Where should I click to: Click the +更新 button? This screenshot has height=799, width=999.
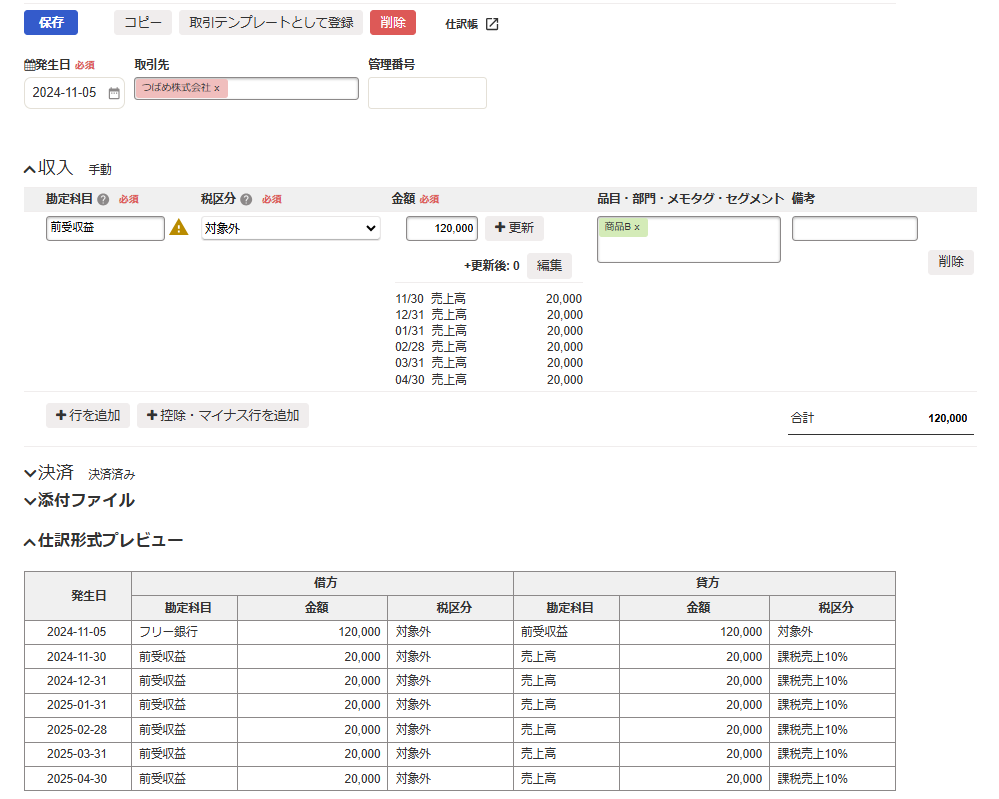point(514,228)
